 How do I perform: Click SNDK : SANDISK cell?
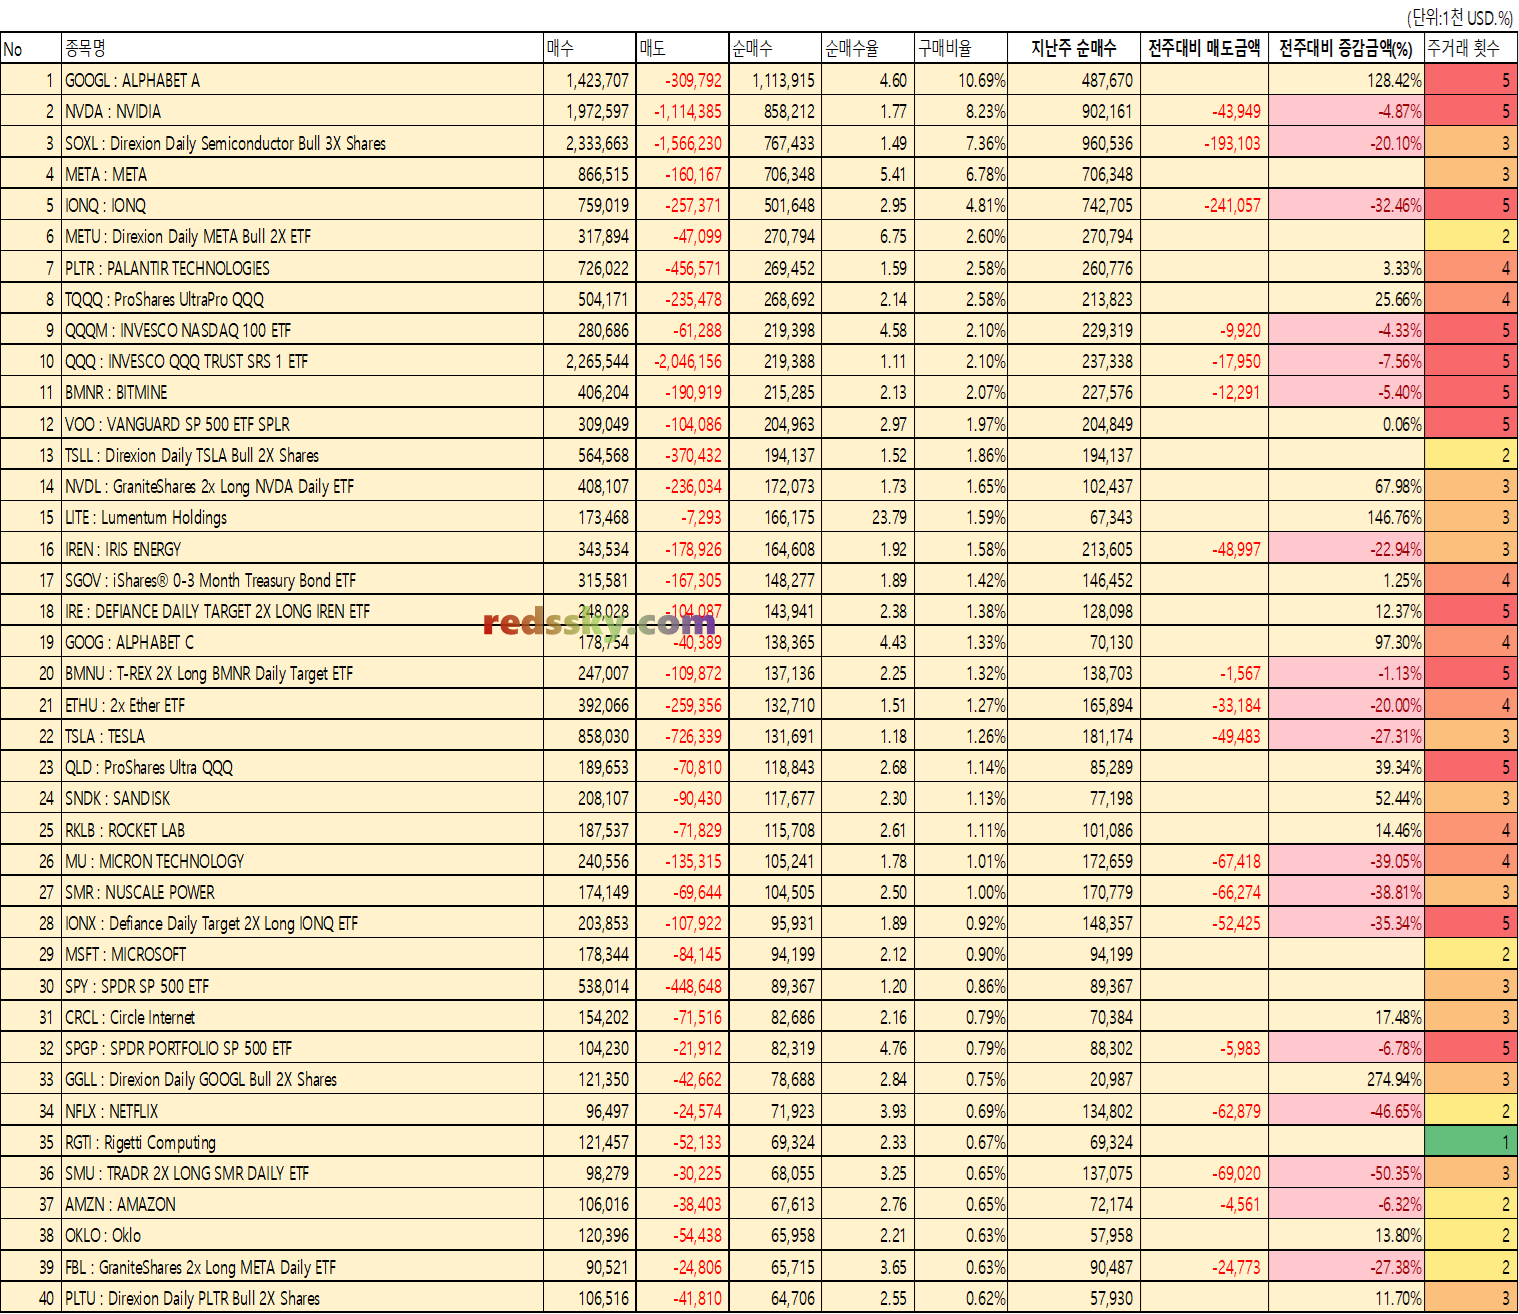(302, 798)
